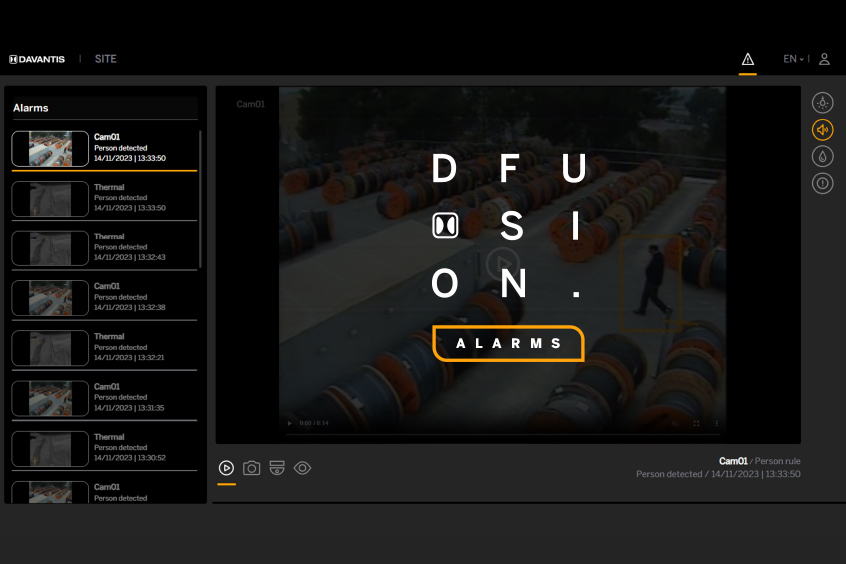Play the video from center play button

click(x=502, y=263)
